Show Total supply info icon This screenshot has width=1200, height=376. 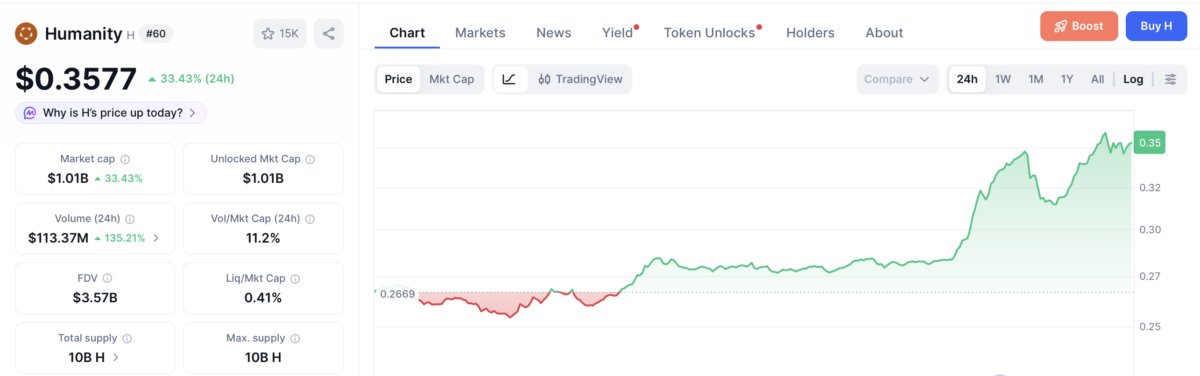pyautogui.click(x=127, y=338)
